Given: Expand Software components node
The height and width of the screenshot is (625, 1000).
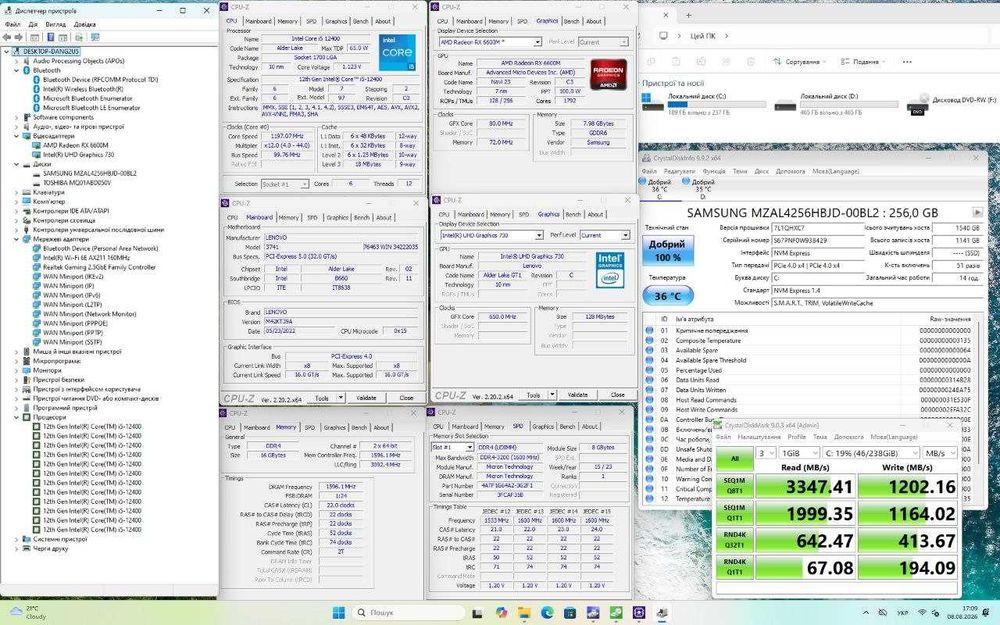Looking at the screenshot, I should pyautogui.click(x=17, y=117).
